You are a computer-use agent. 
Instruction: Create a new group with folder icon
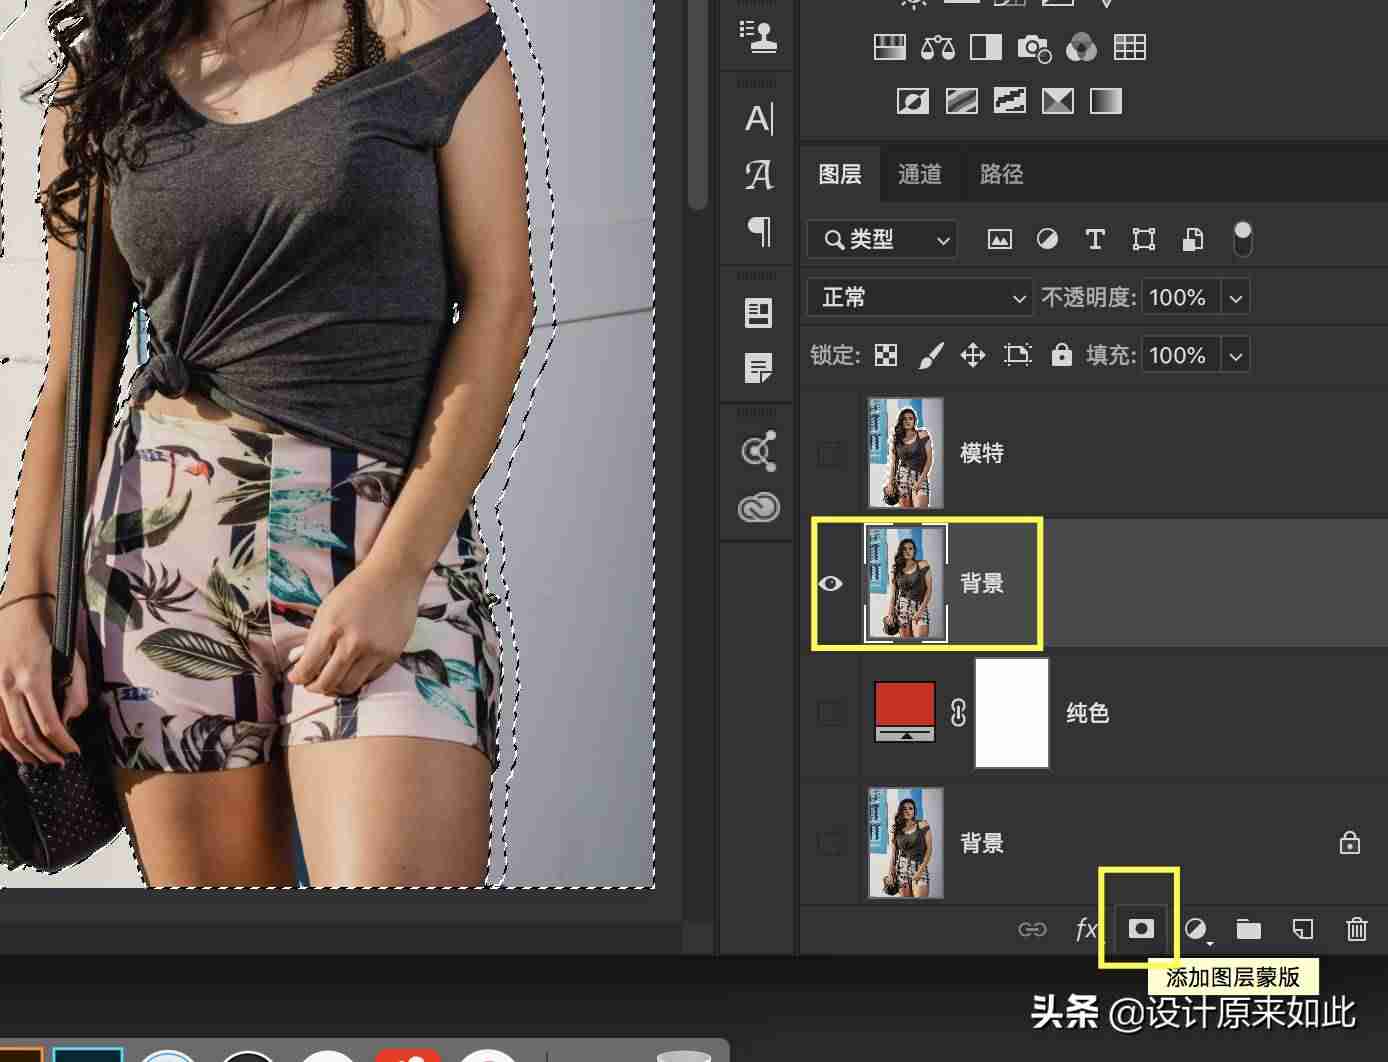pyautogui.click(x=1248, y=930)
